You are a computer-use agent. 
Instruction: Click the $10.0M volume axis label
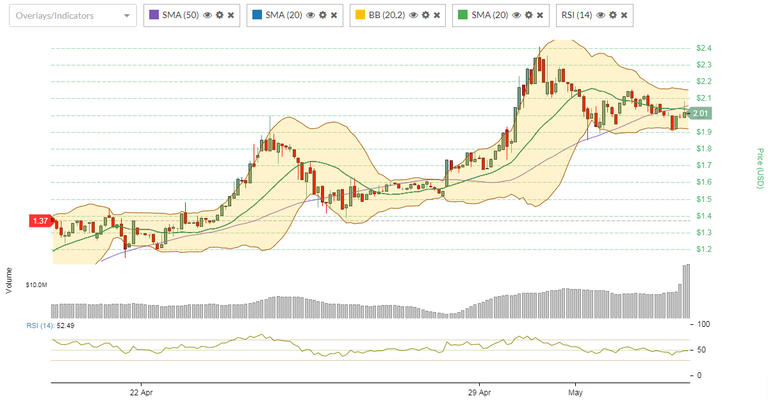[37, 285]
